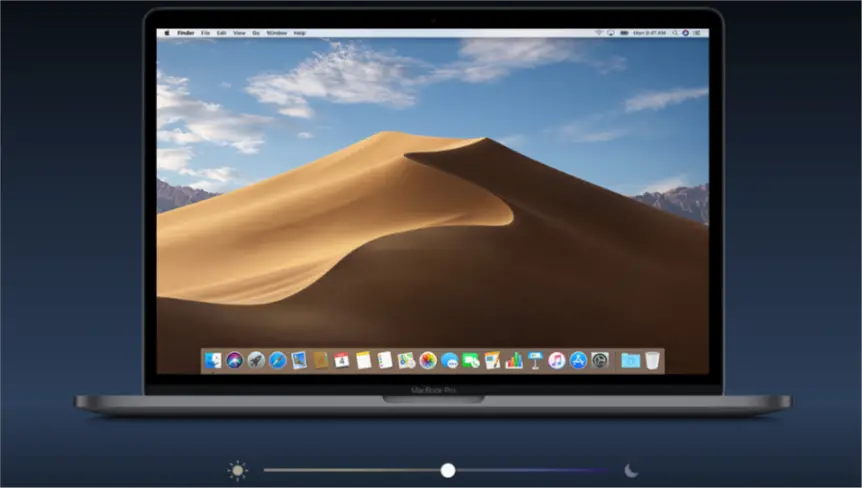Click the Siri menu bar icon
862x488 pixels.
tap(686, 33)
